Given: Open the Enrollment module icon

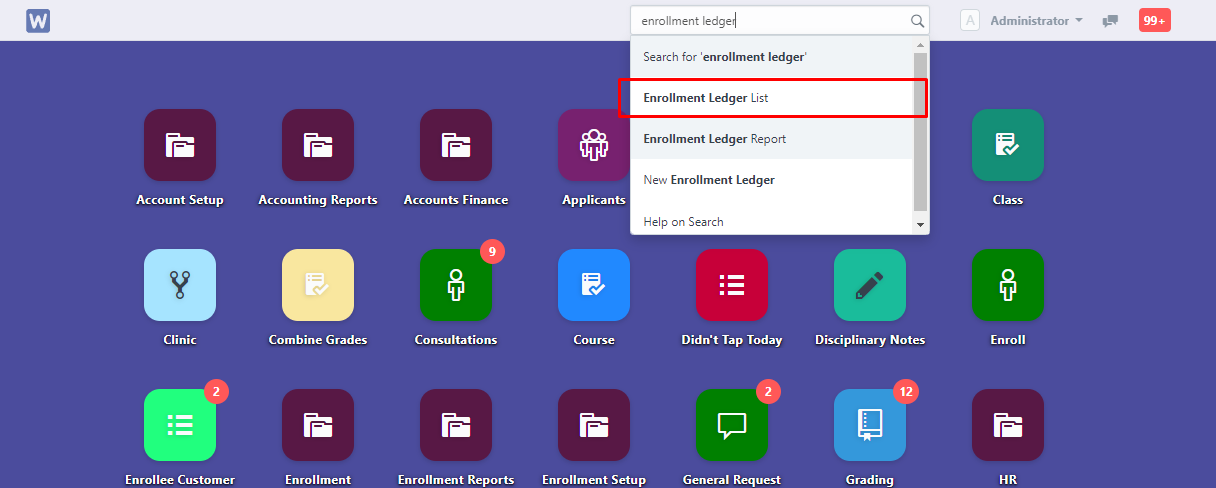Looking at the screenshot, I should (318, 425).
